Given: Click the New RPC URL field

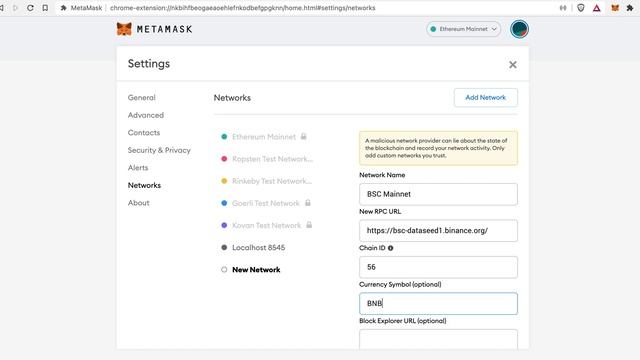Looking at the screenshot, I should click(438, 231).
